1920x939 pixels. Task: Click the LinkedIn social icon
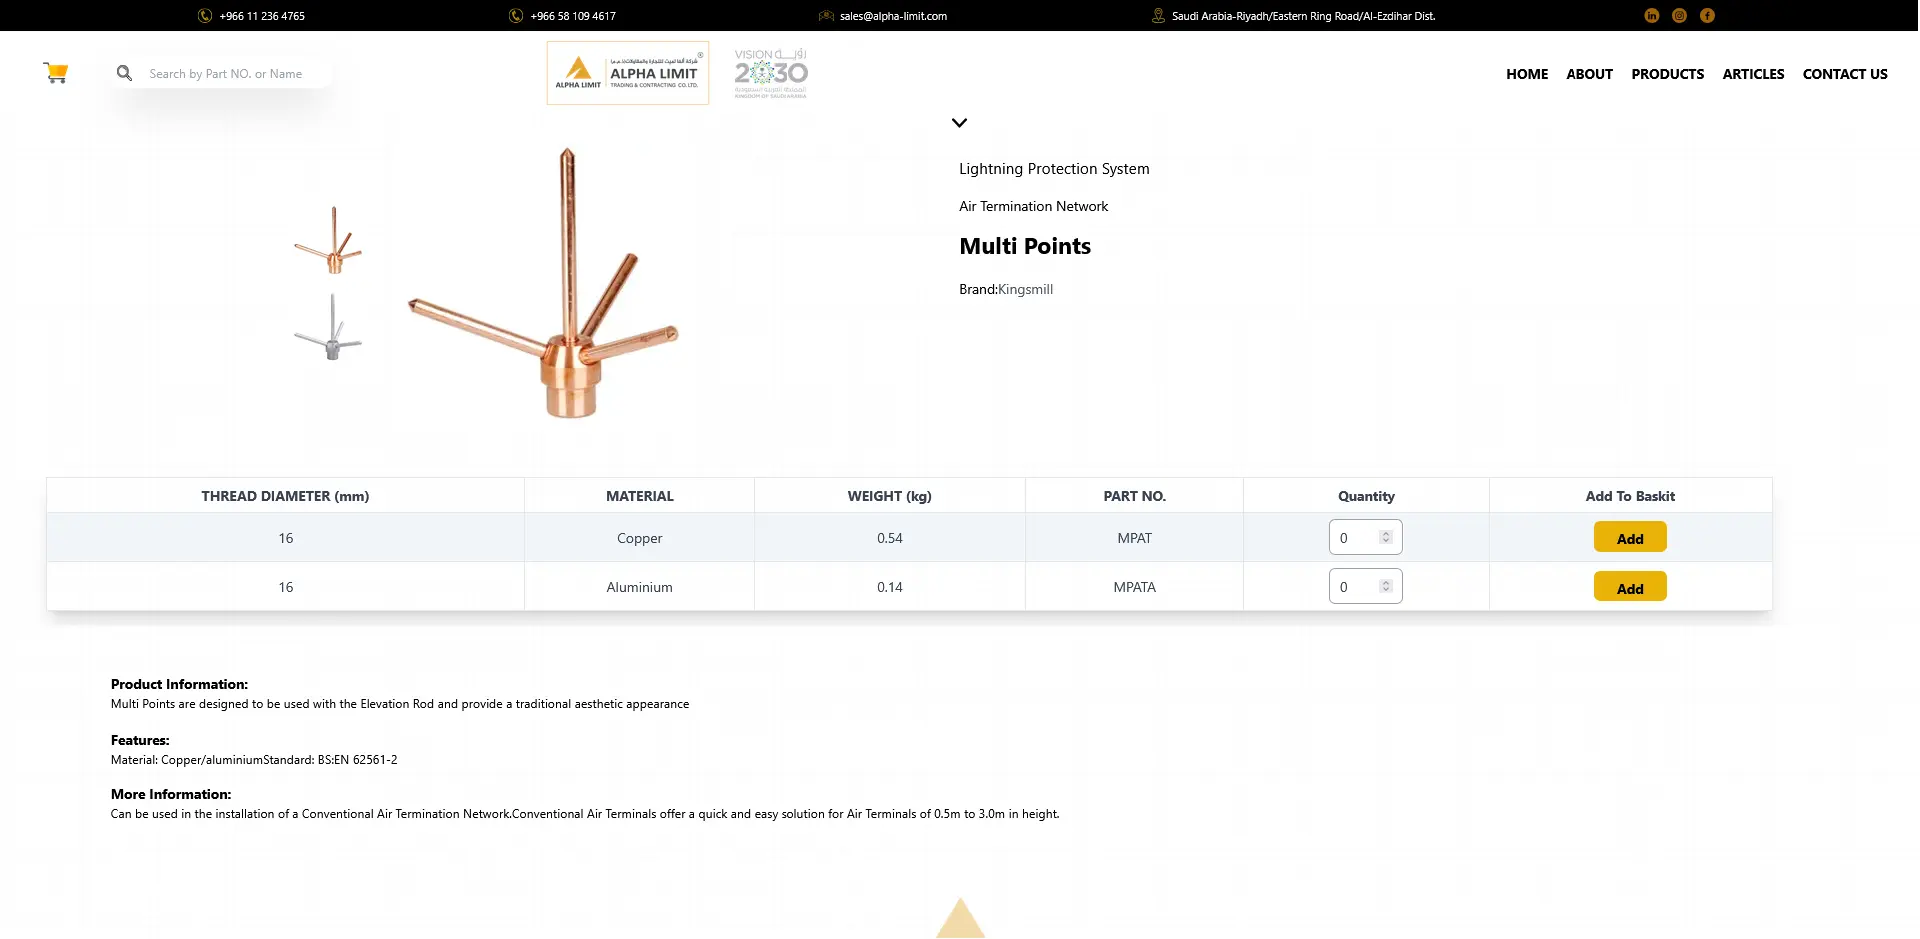[1652, 15]
